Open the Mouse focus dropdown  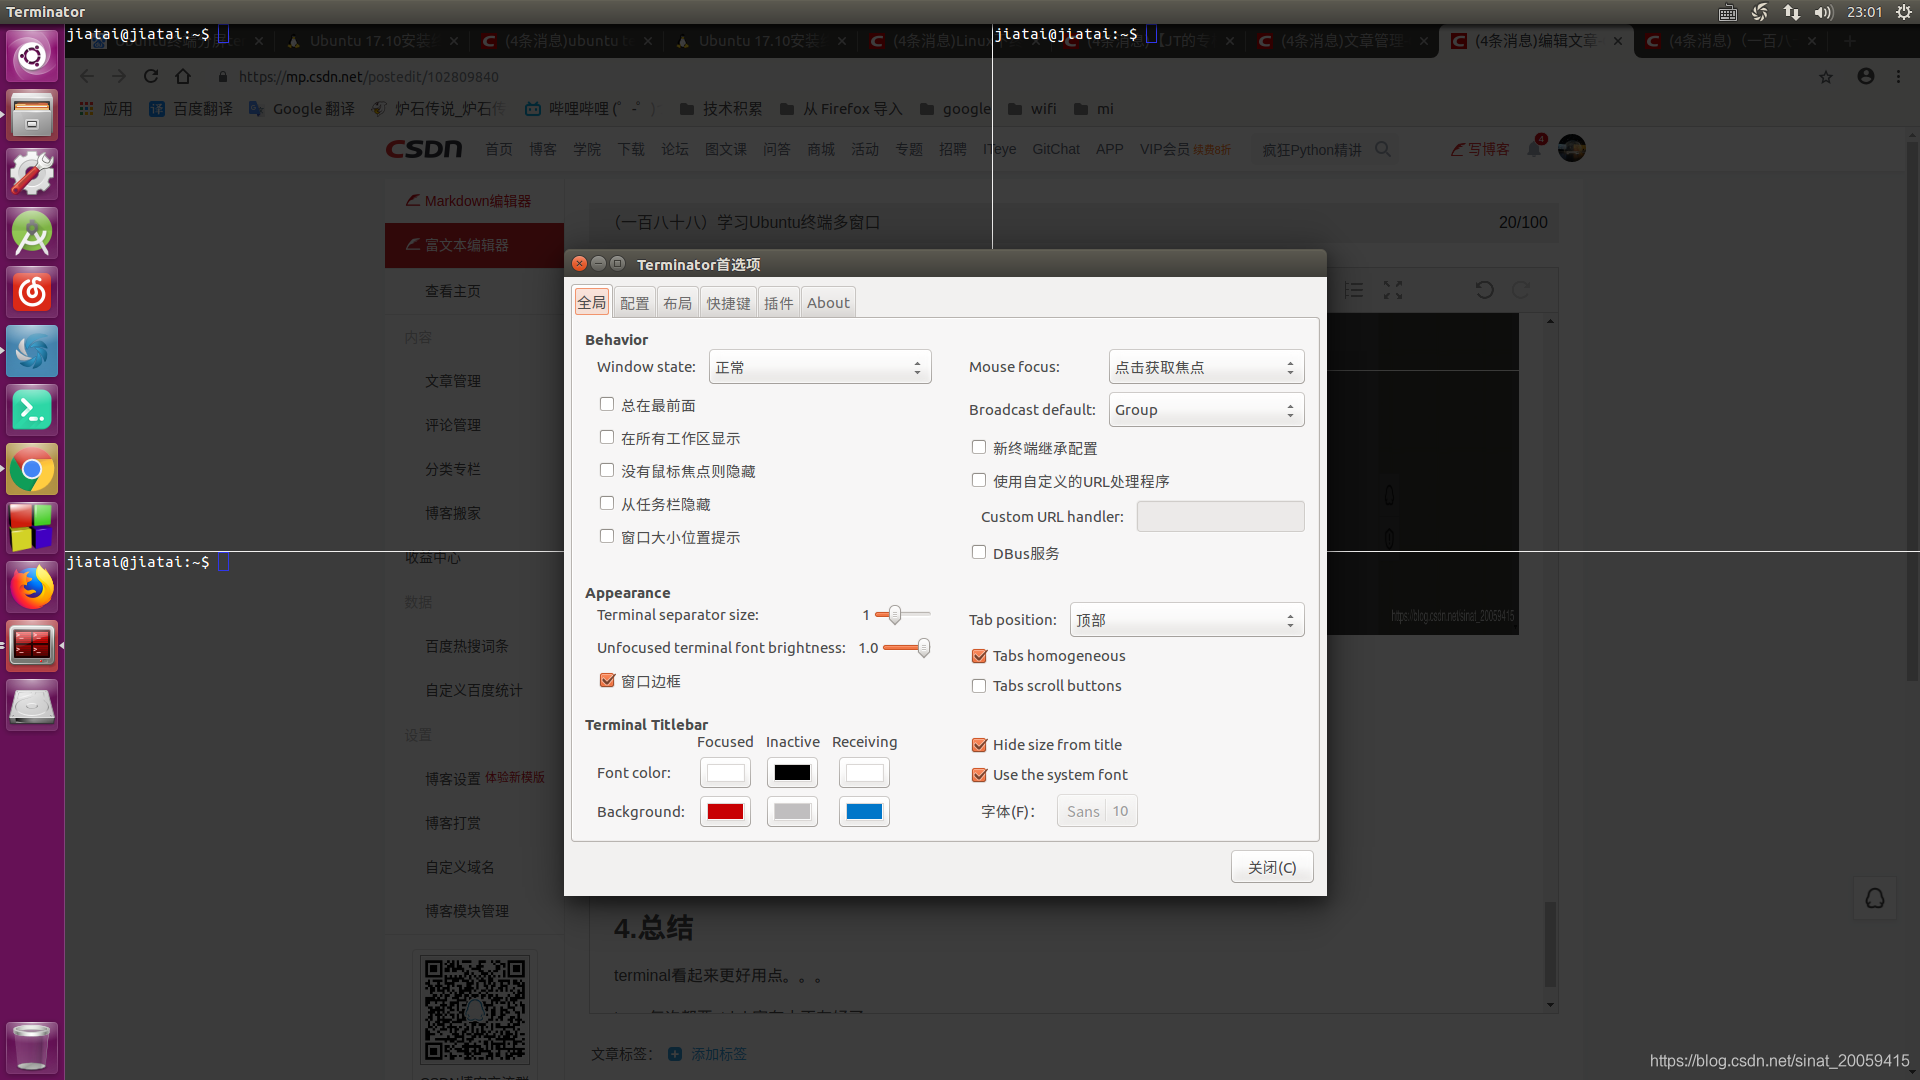click(1203, 367)
